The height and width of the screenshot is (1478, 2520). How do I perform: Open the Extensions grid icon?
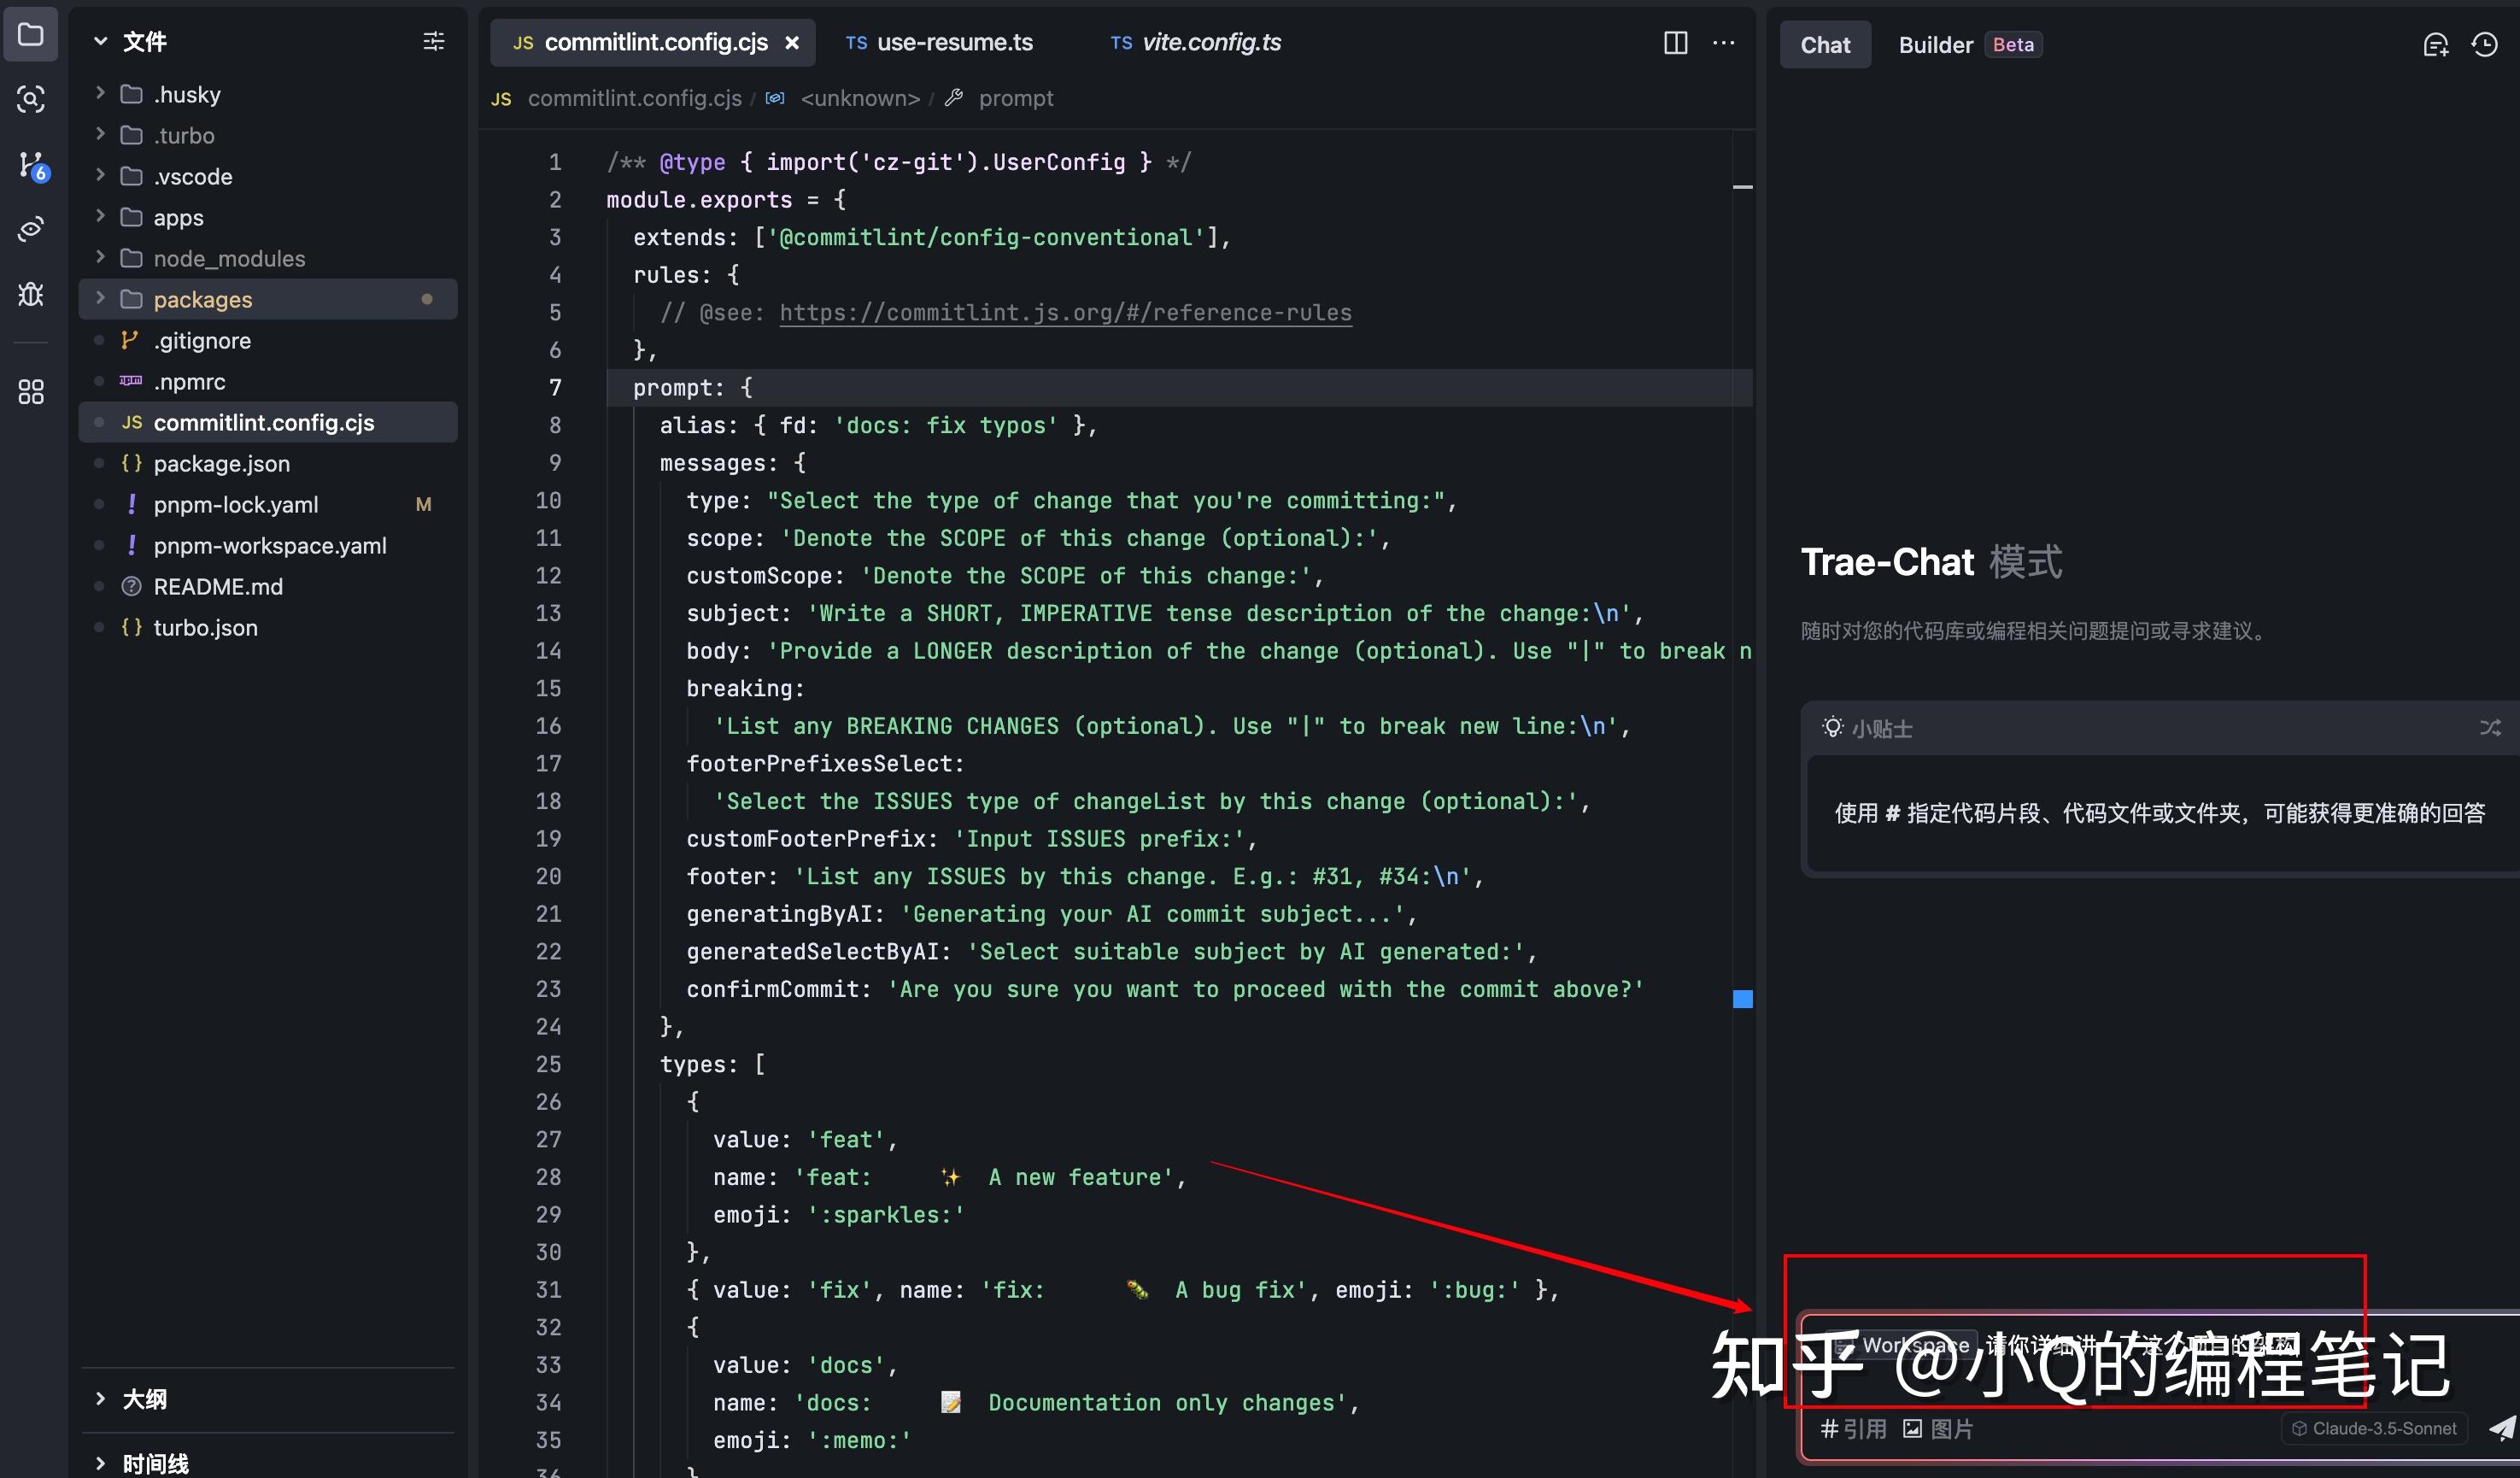pyautogui.click(x=31, y=393)
